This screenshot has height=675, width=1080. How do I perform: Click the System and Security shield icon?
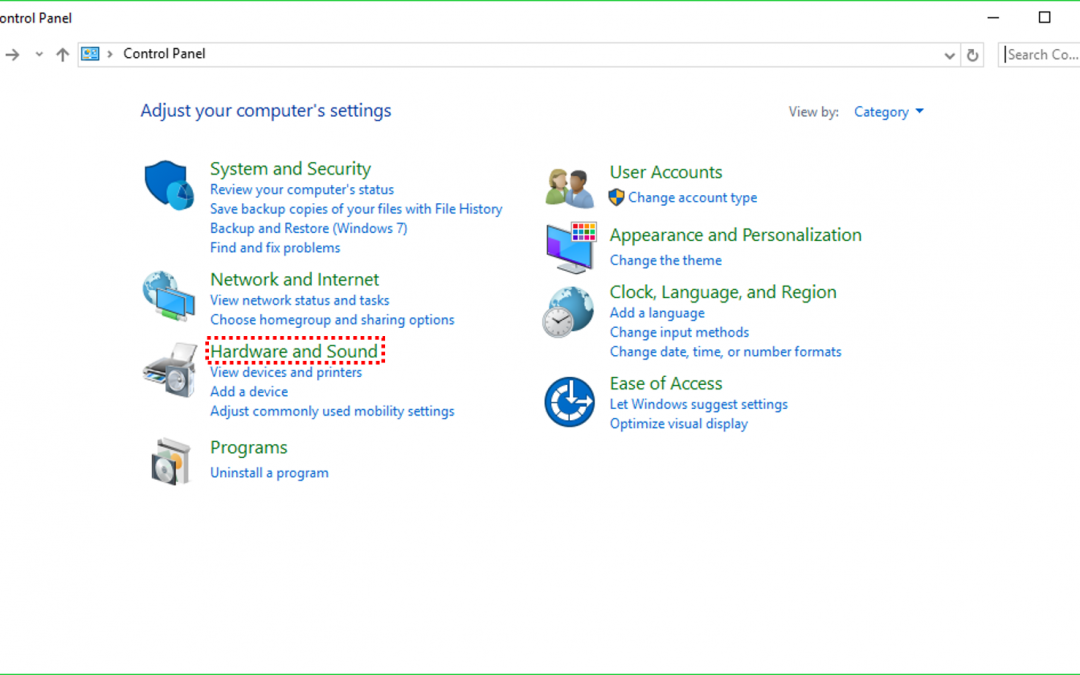pyautogui.click(x=169, y=185)
